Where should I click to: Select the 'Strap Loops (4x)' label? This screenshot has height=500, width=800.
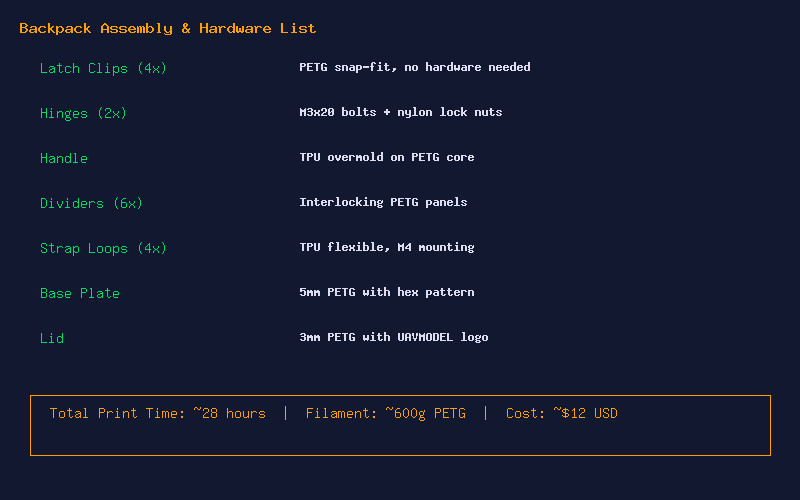[x=103, y=248]
